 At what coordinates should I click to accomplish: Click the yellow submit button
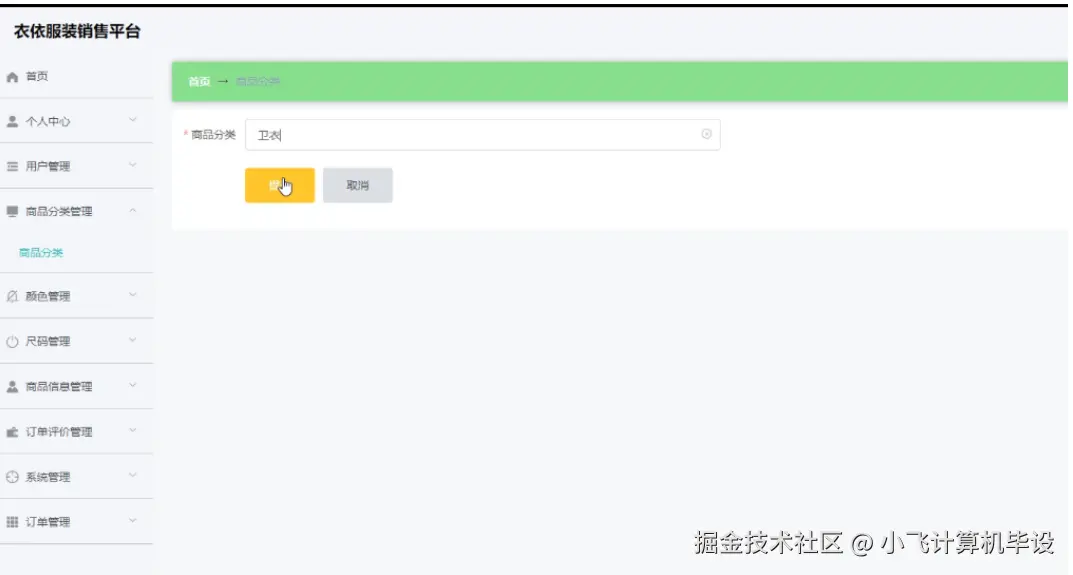[280, 186]
